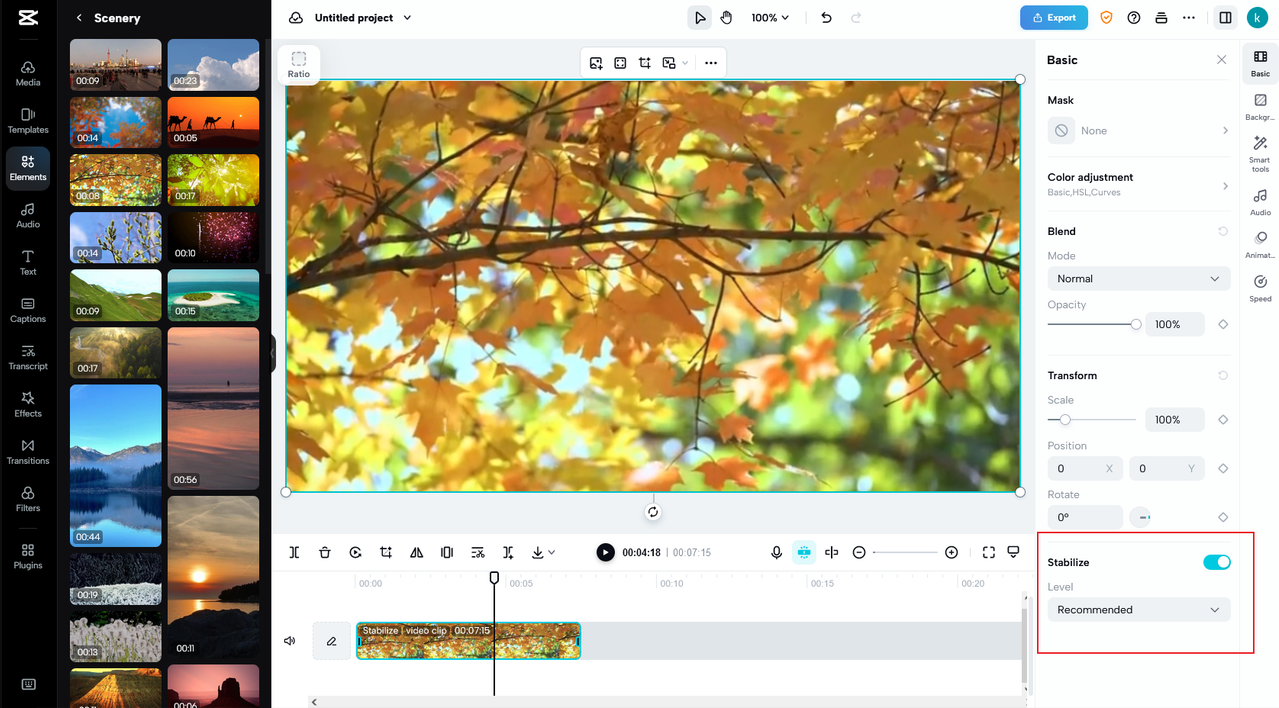
Task: Undo the last action
Action: (x=826, y=18)
